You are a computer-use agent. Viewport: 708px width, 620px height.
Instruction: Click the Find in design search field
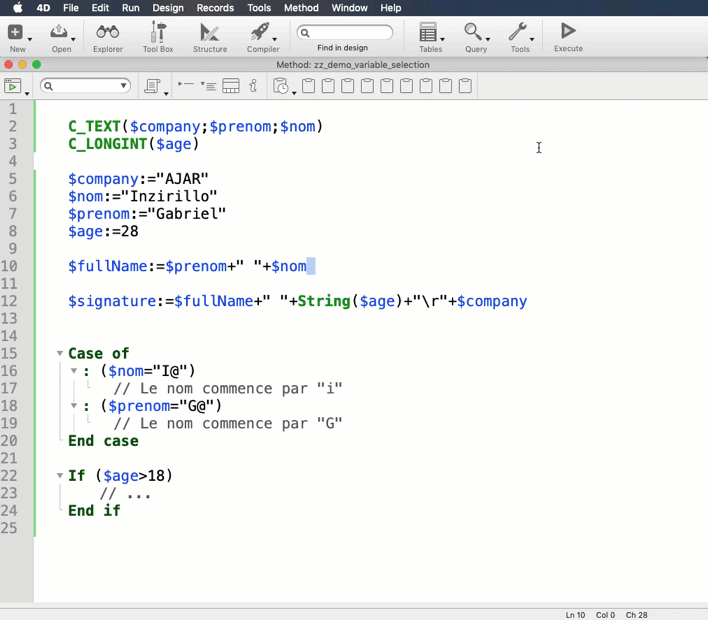tap(345, 33)
